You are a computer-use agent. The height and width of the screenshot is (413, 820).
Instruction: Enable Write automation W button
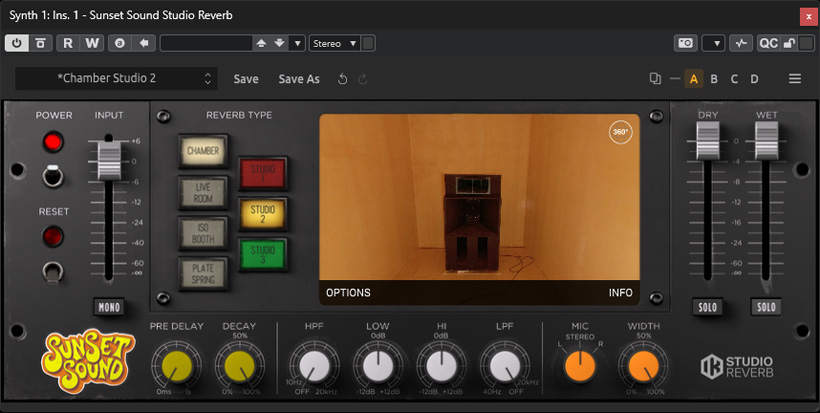pyautogui.click(x=92, y=43)
